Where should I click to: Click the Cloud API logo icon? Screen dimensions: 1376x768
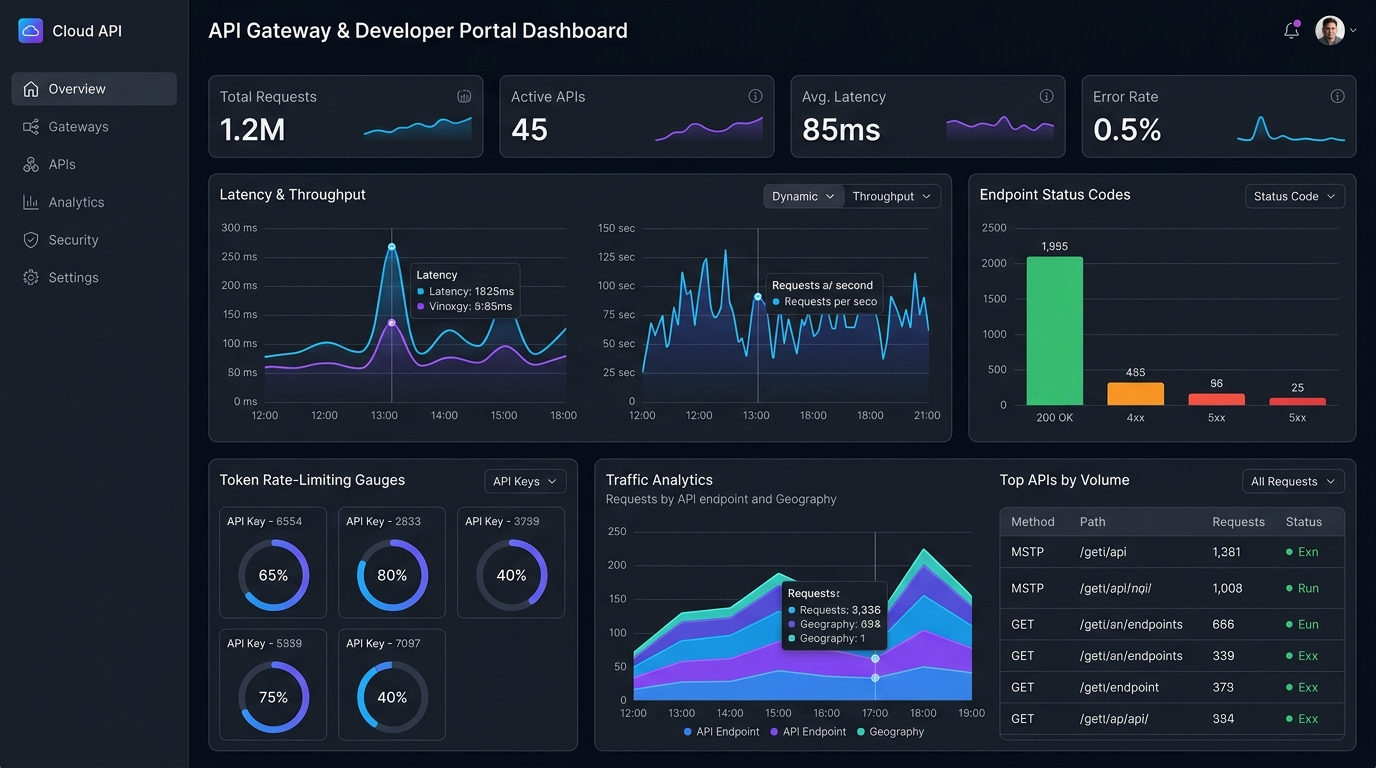[31, 31]
